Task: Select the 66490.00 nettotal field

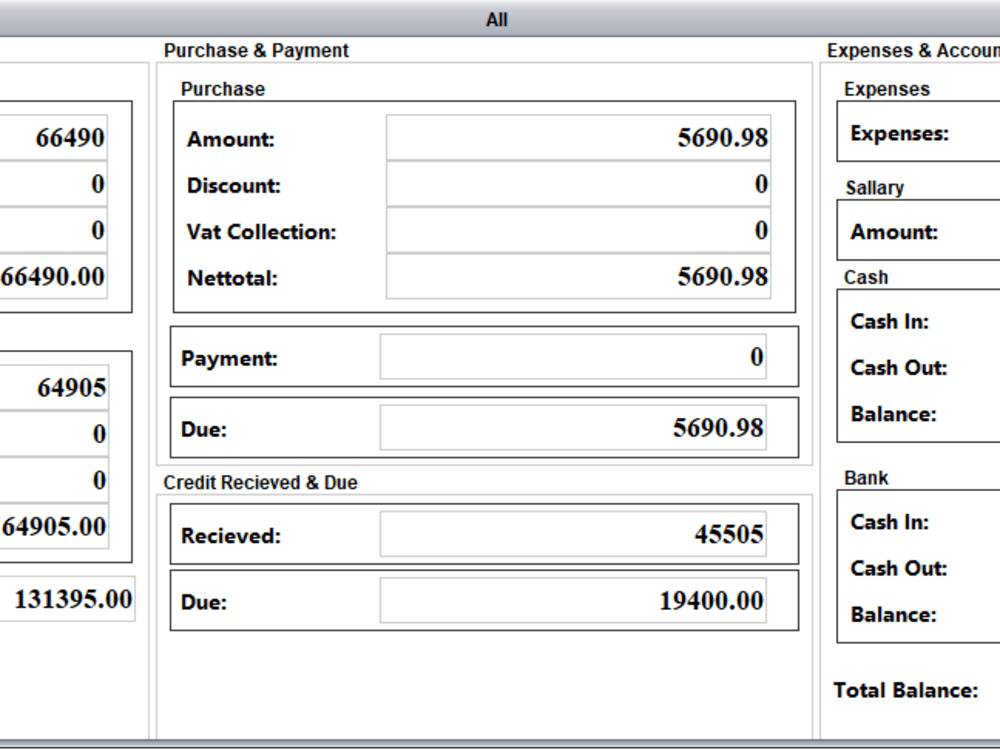Action: coord(54,277)
